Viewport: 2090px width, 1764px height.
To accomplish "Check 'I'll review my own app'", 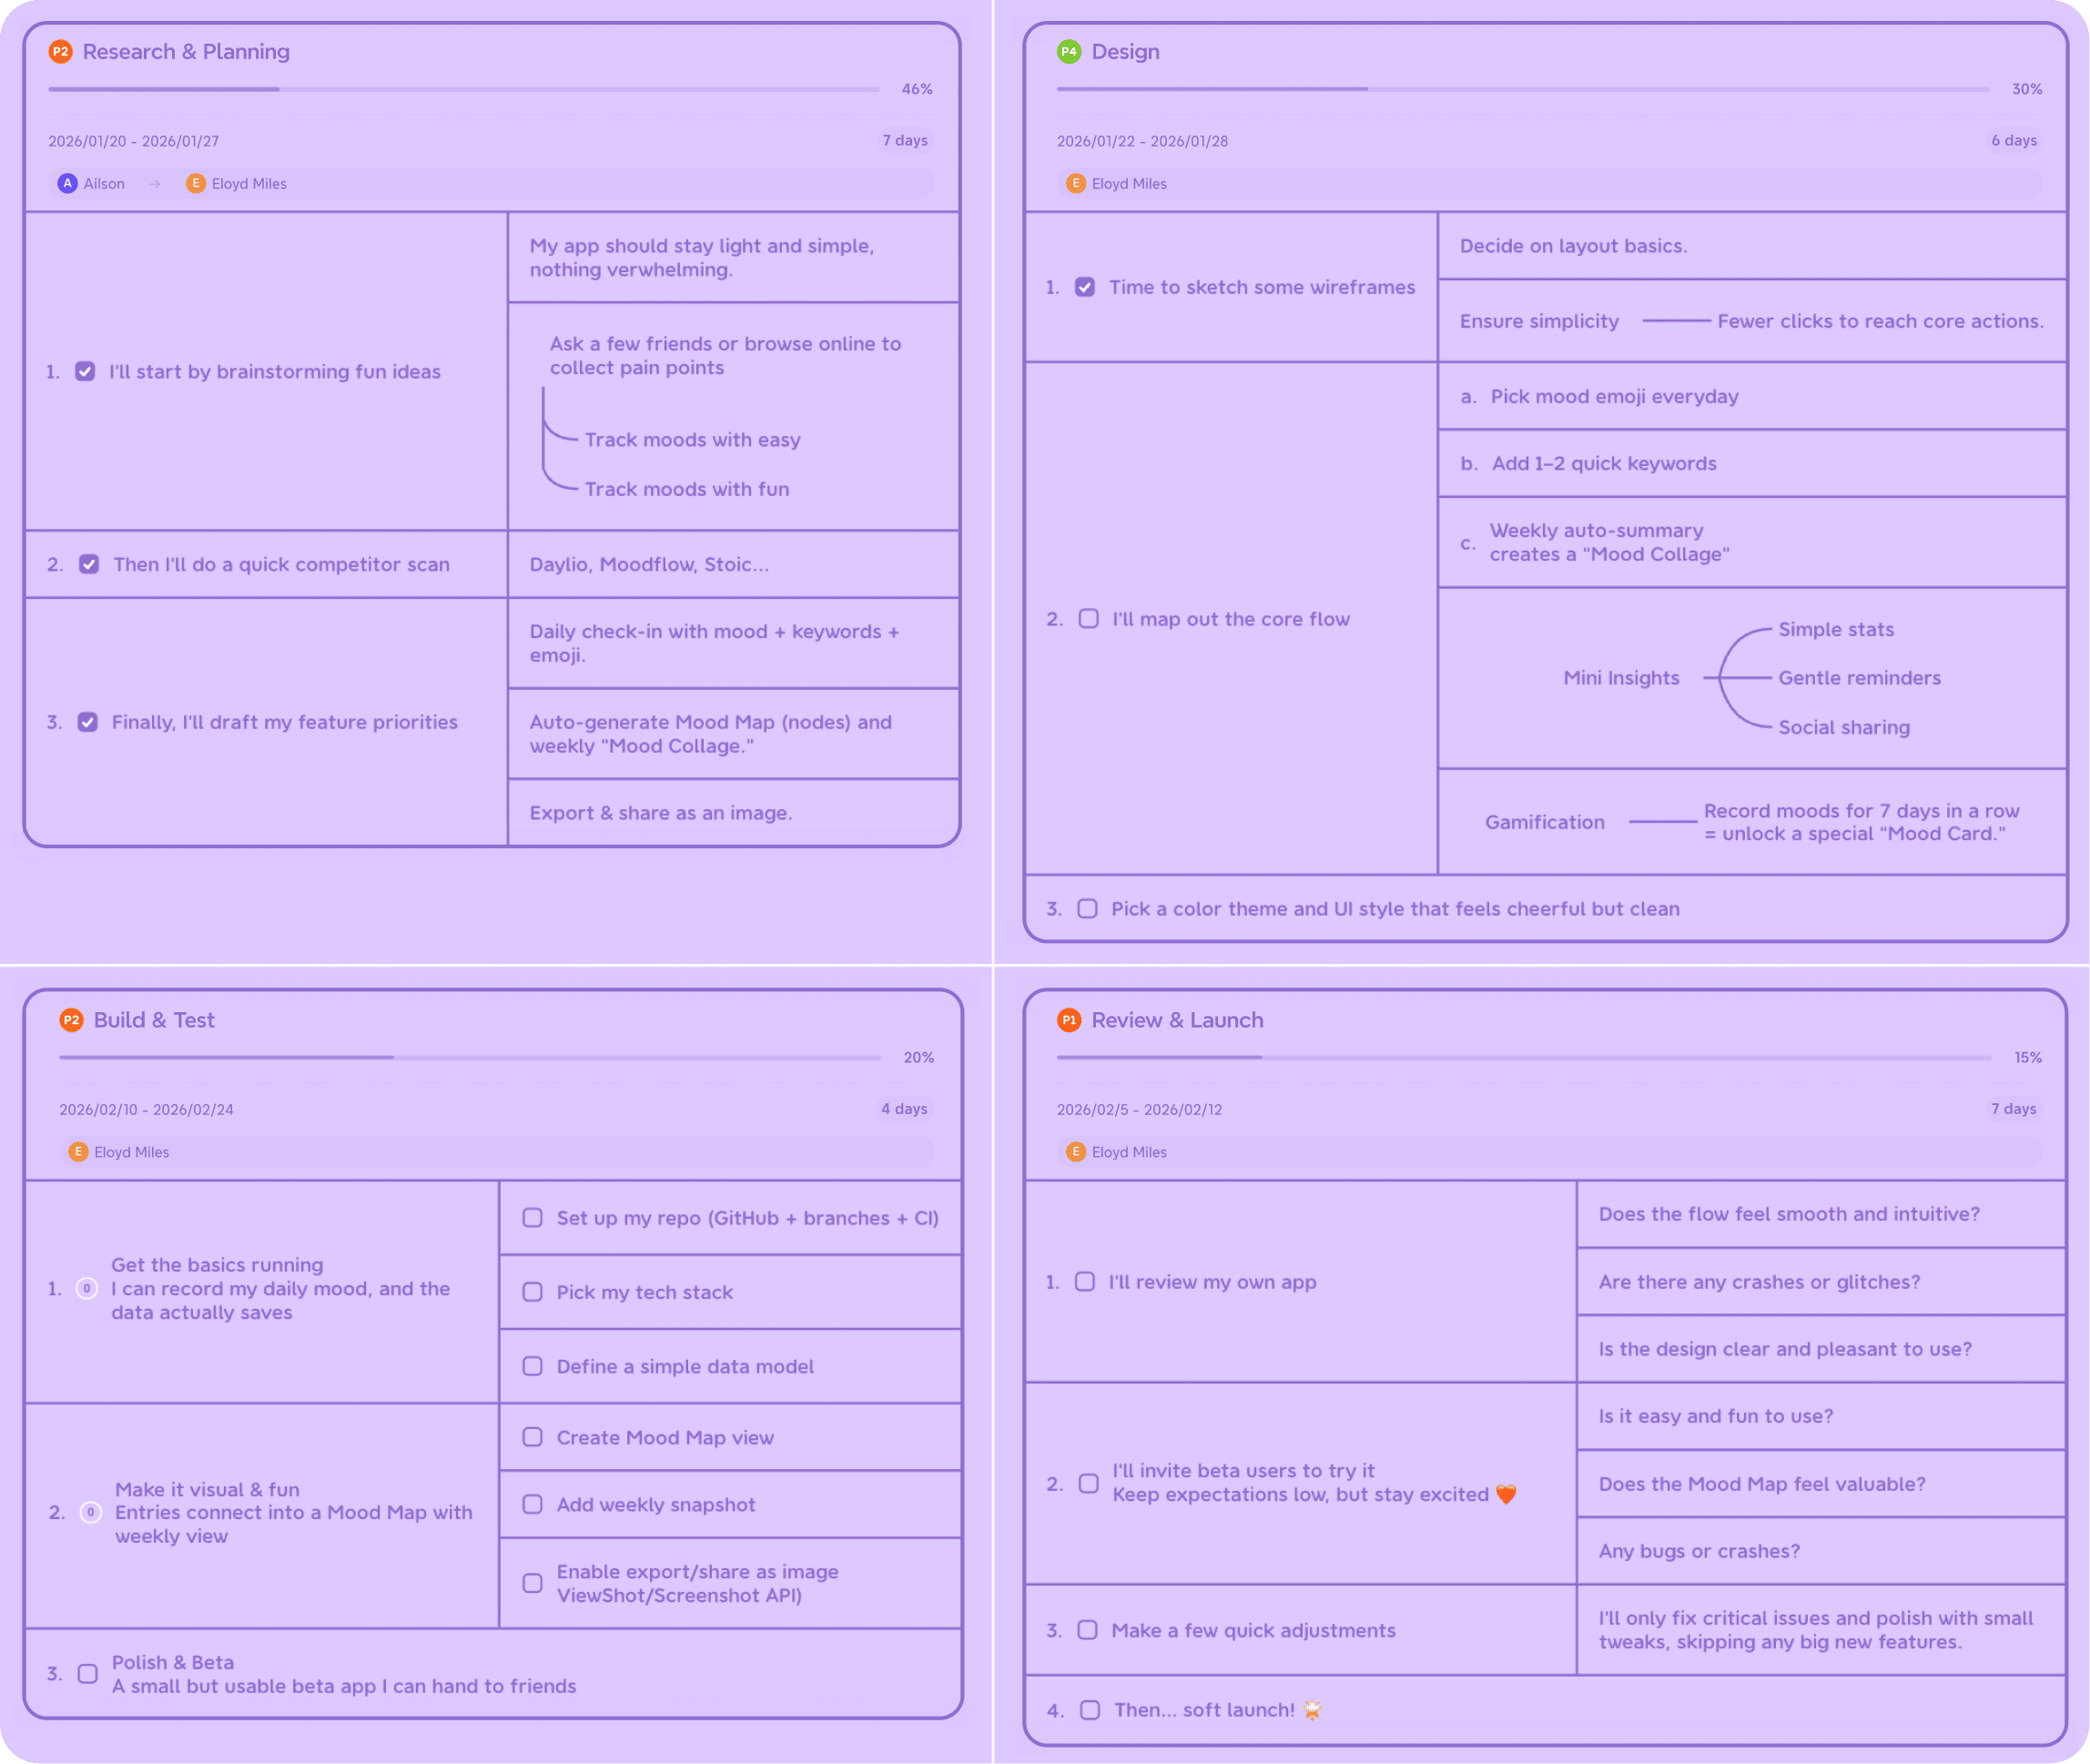I will (x=1087, y=1281).
